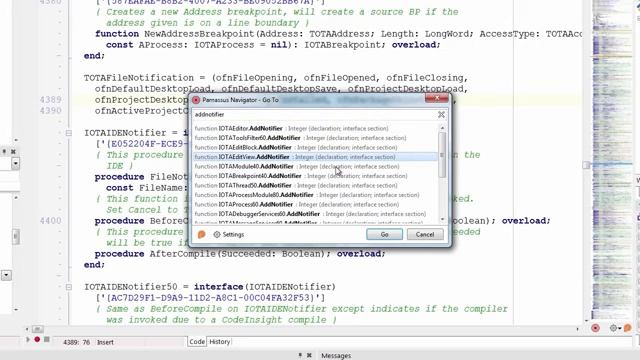Open the lower-left panel dropdown arrow
This screenshot has height=360, width=640.
coord(6,275)
